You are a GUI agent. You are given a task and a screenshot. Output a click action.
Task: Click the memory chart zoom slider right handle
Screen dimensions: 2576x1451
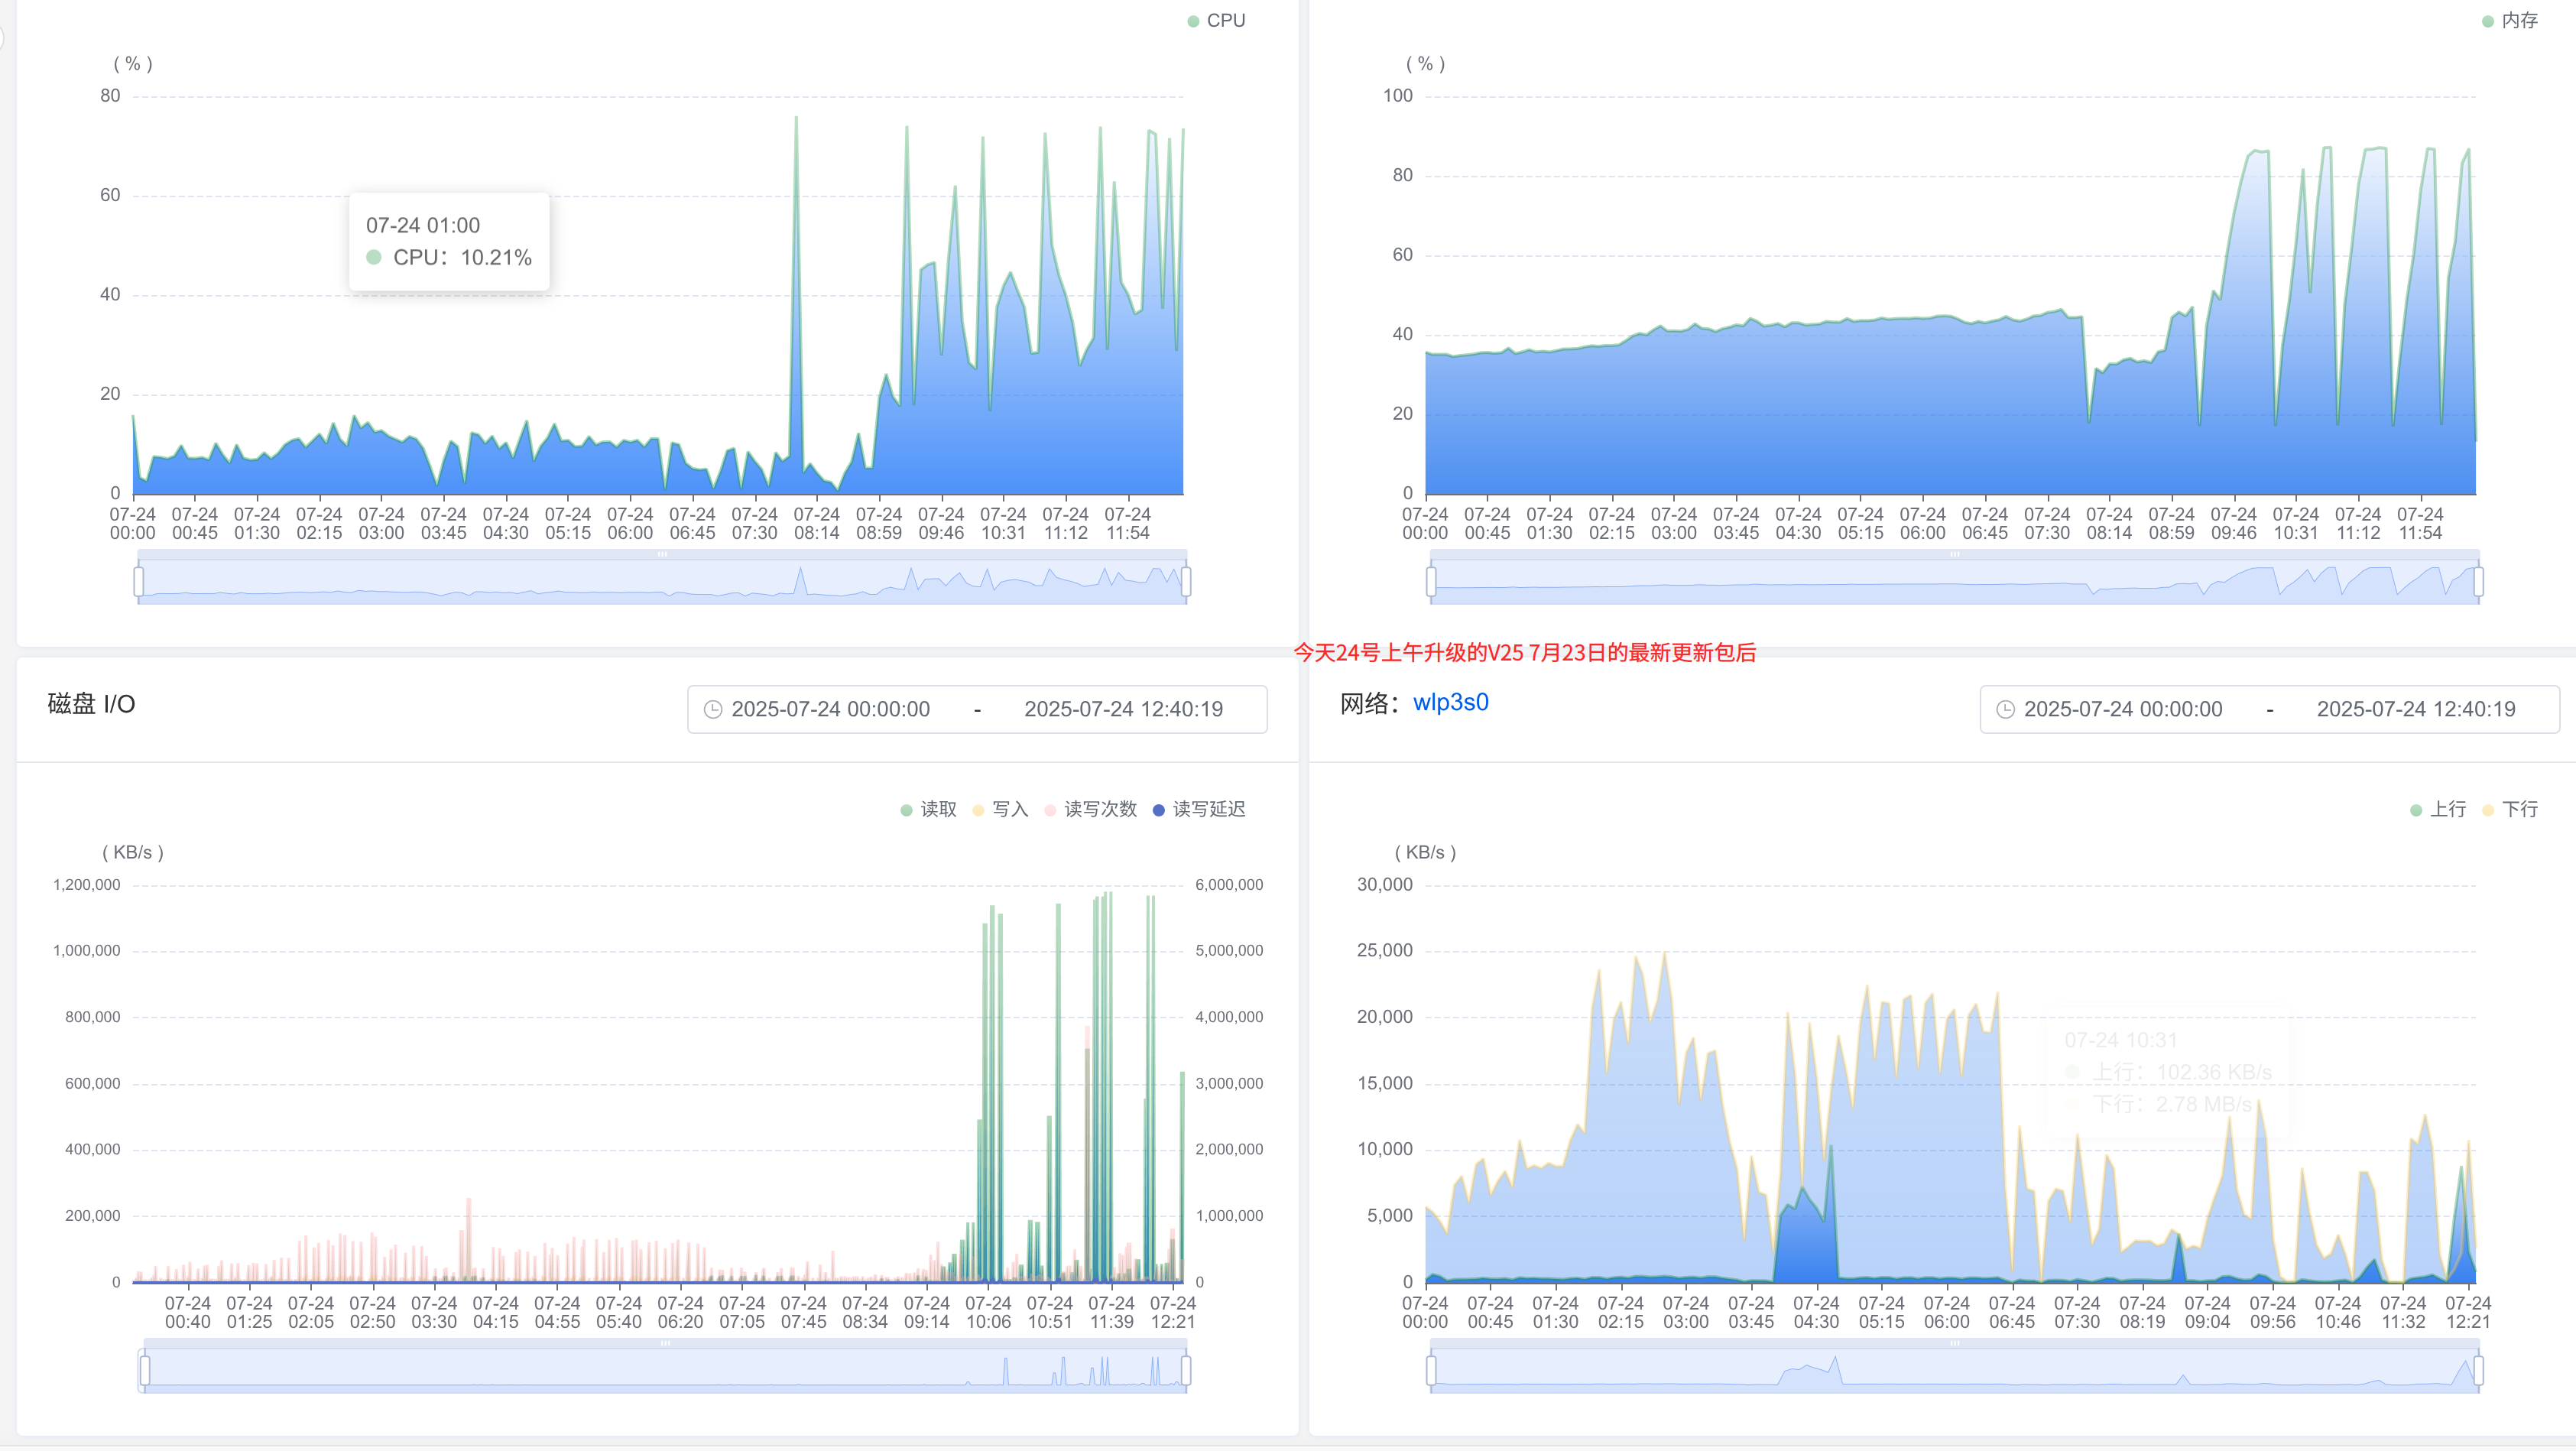click(x=2478, y=581)
